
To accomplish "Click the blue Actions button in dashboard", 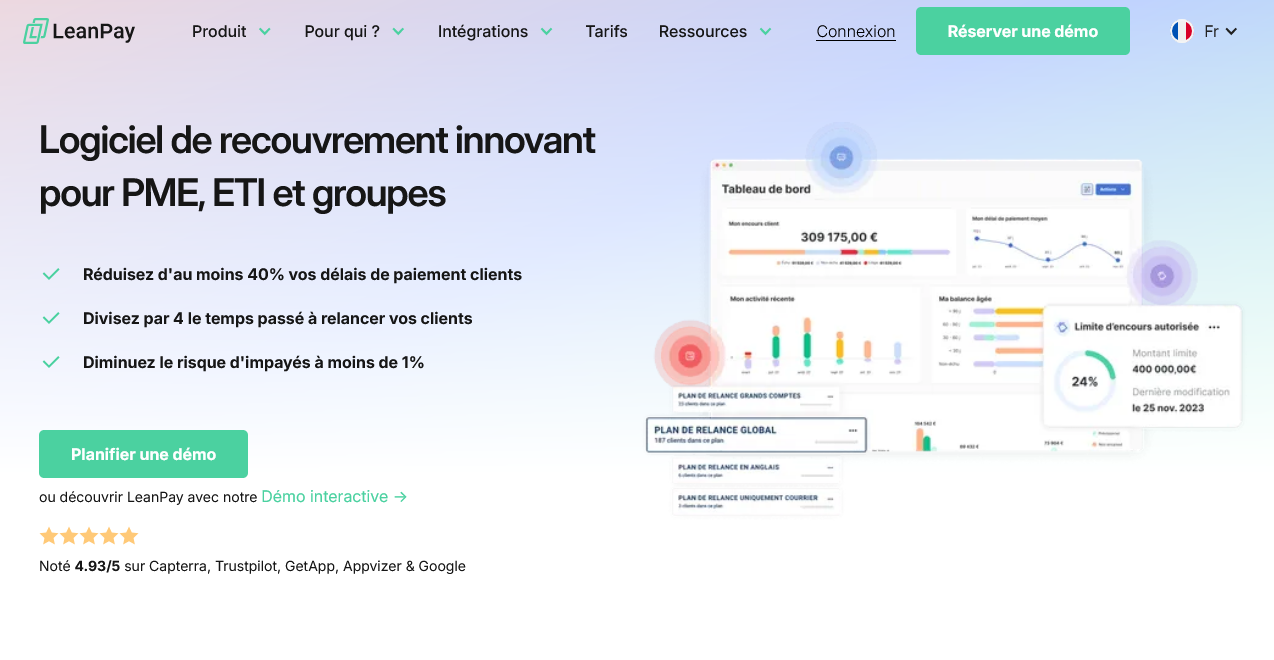I will click(x=1113, y=189).
